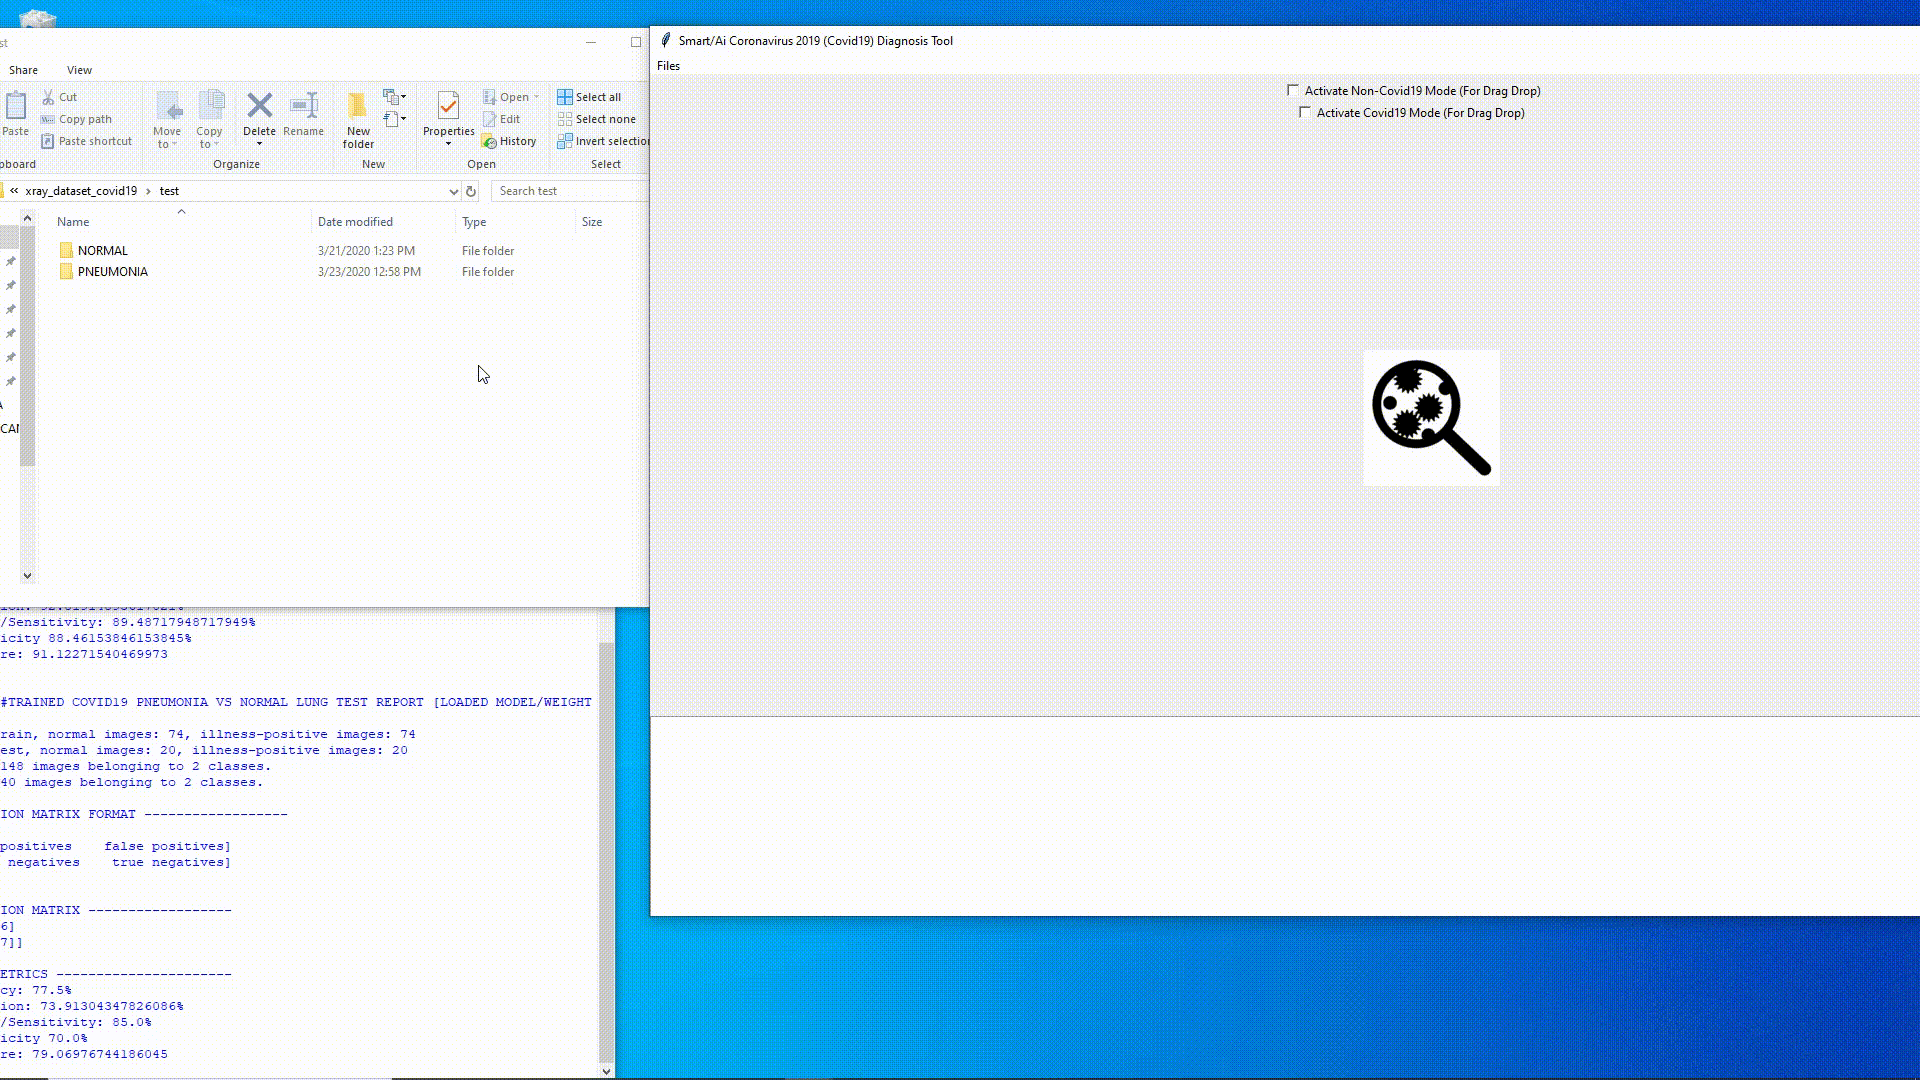Enable Activate Covid19 Mode checkbox

tap(1305, 113)
